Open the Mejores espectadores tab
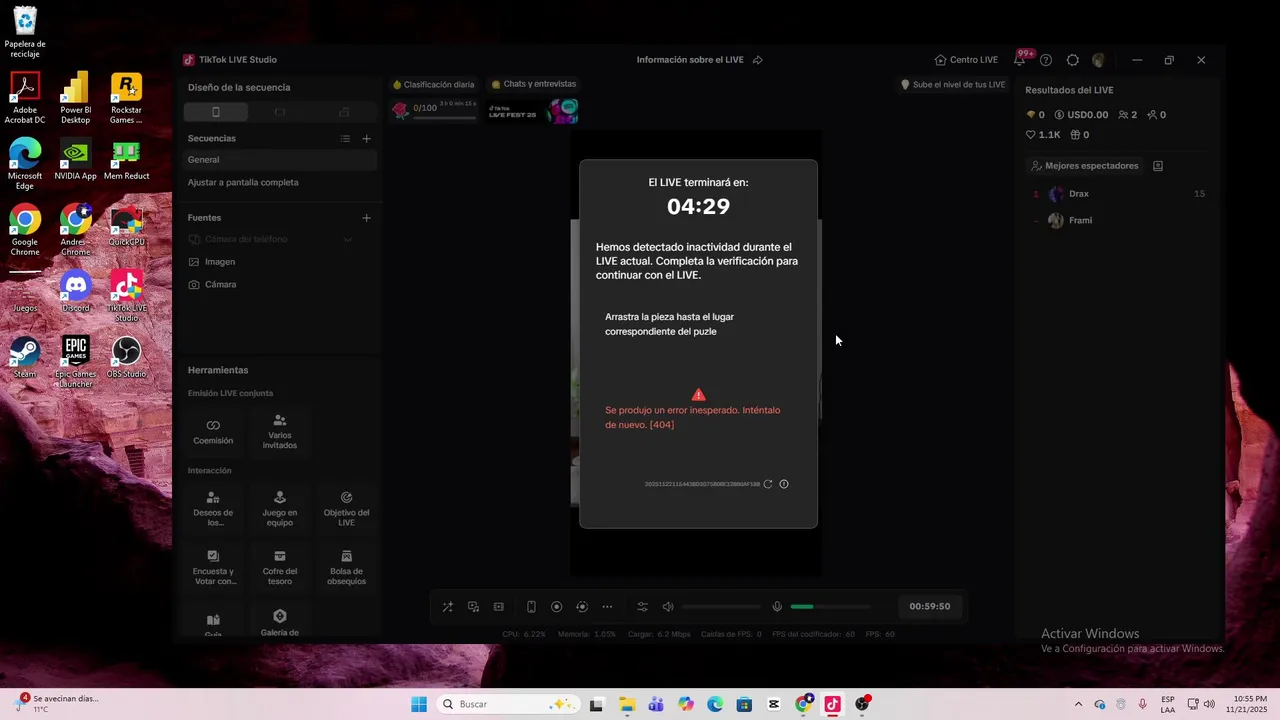Viewport: 1280px width, 720px height. coord(1085,166)
